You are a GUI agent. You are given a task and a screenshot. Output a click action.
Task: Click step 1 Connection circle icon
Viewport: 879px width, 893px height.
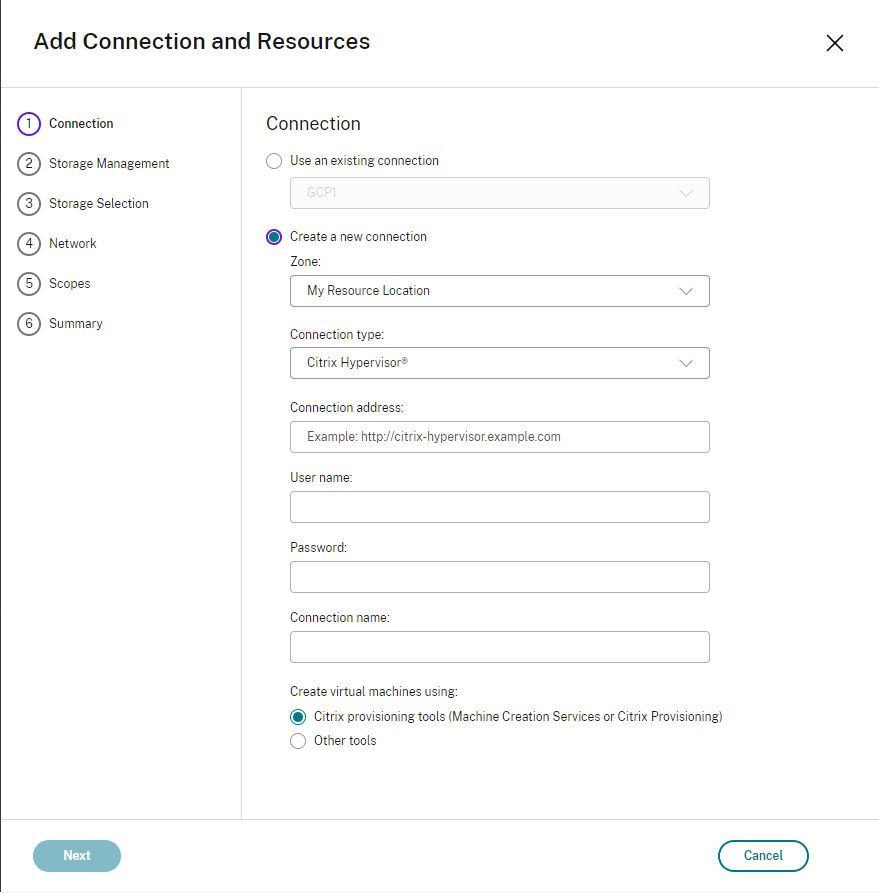click(x=29, y=124)
